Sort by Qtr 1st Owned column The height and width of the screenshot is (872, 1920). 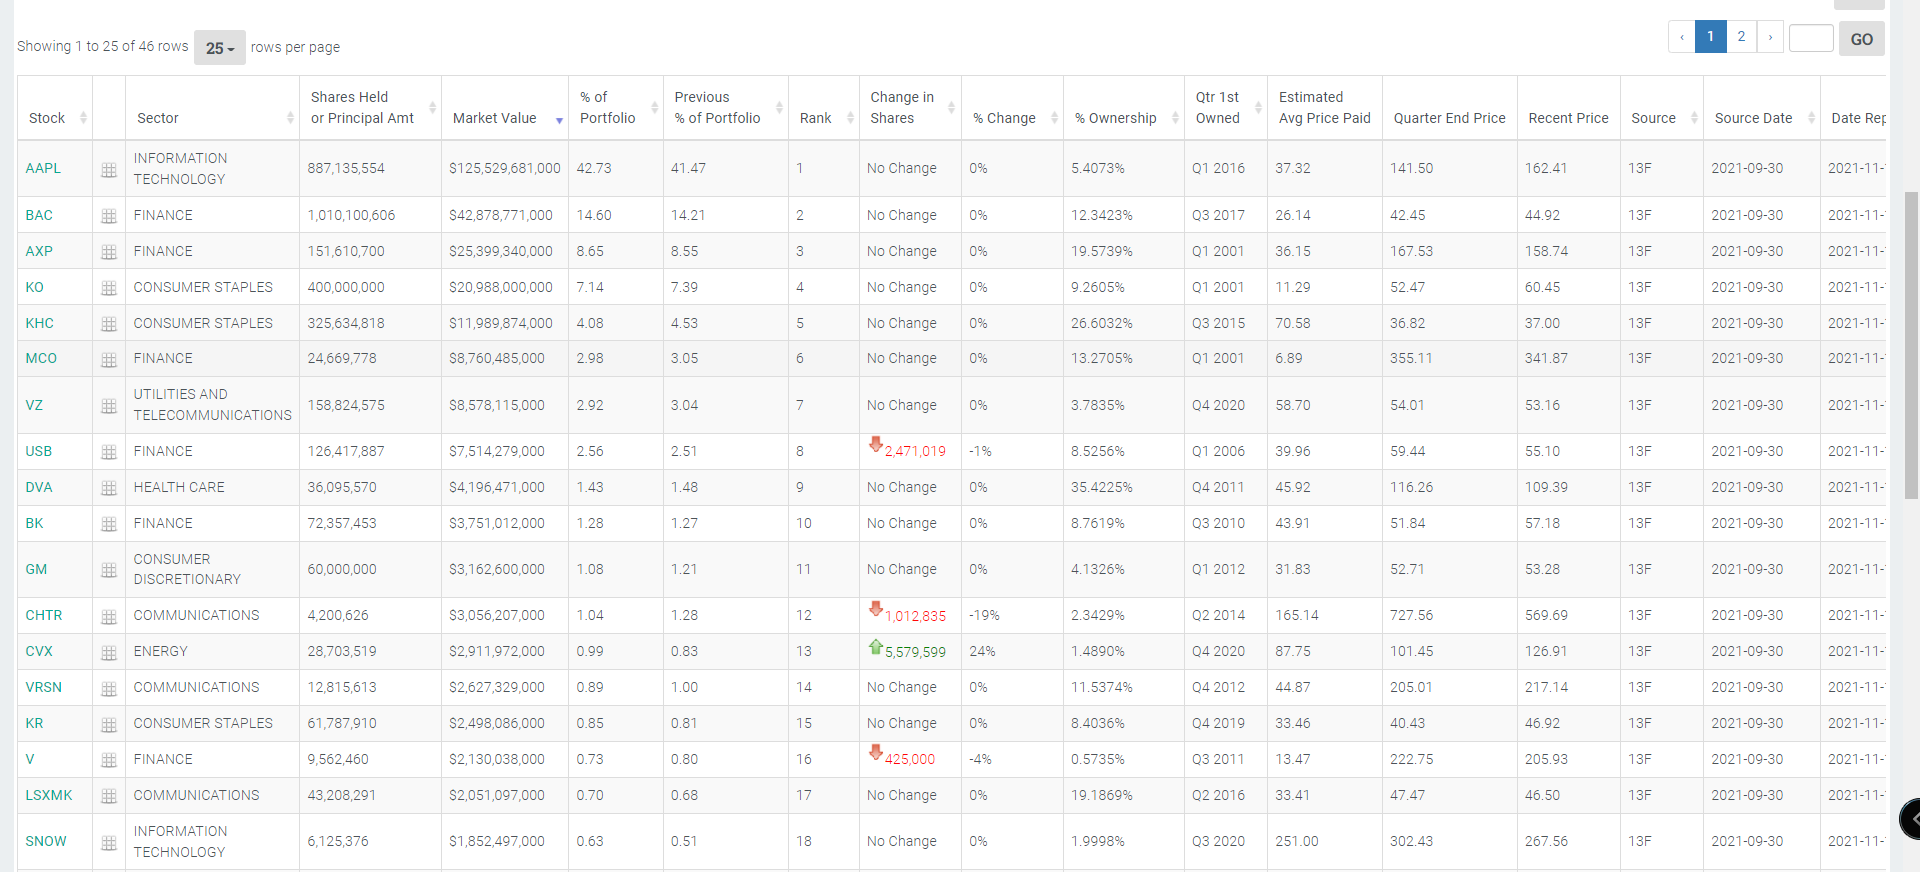pos(1226,108)
